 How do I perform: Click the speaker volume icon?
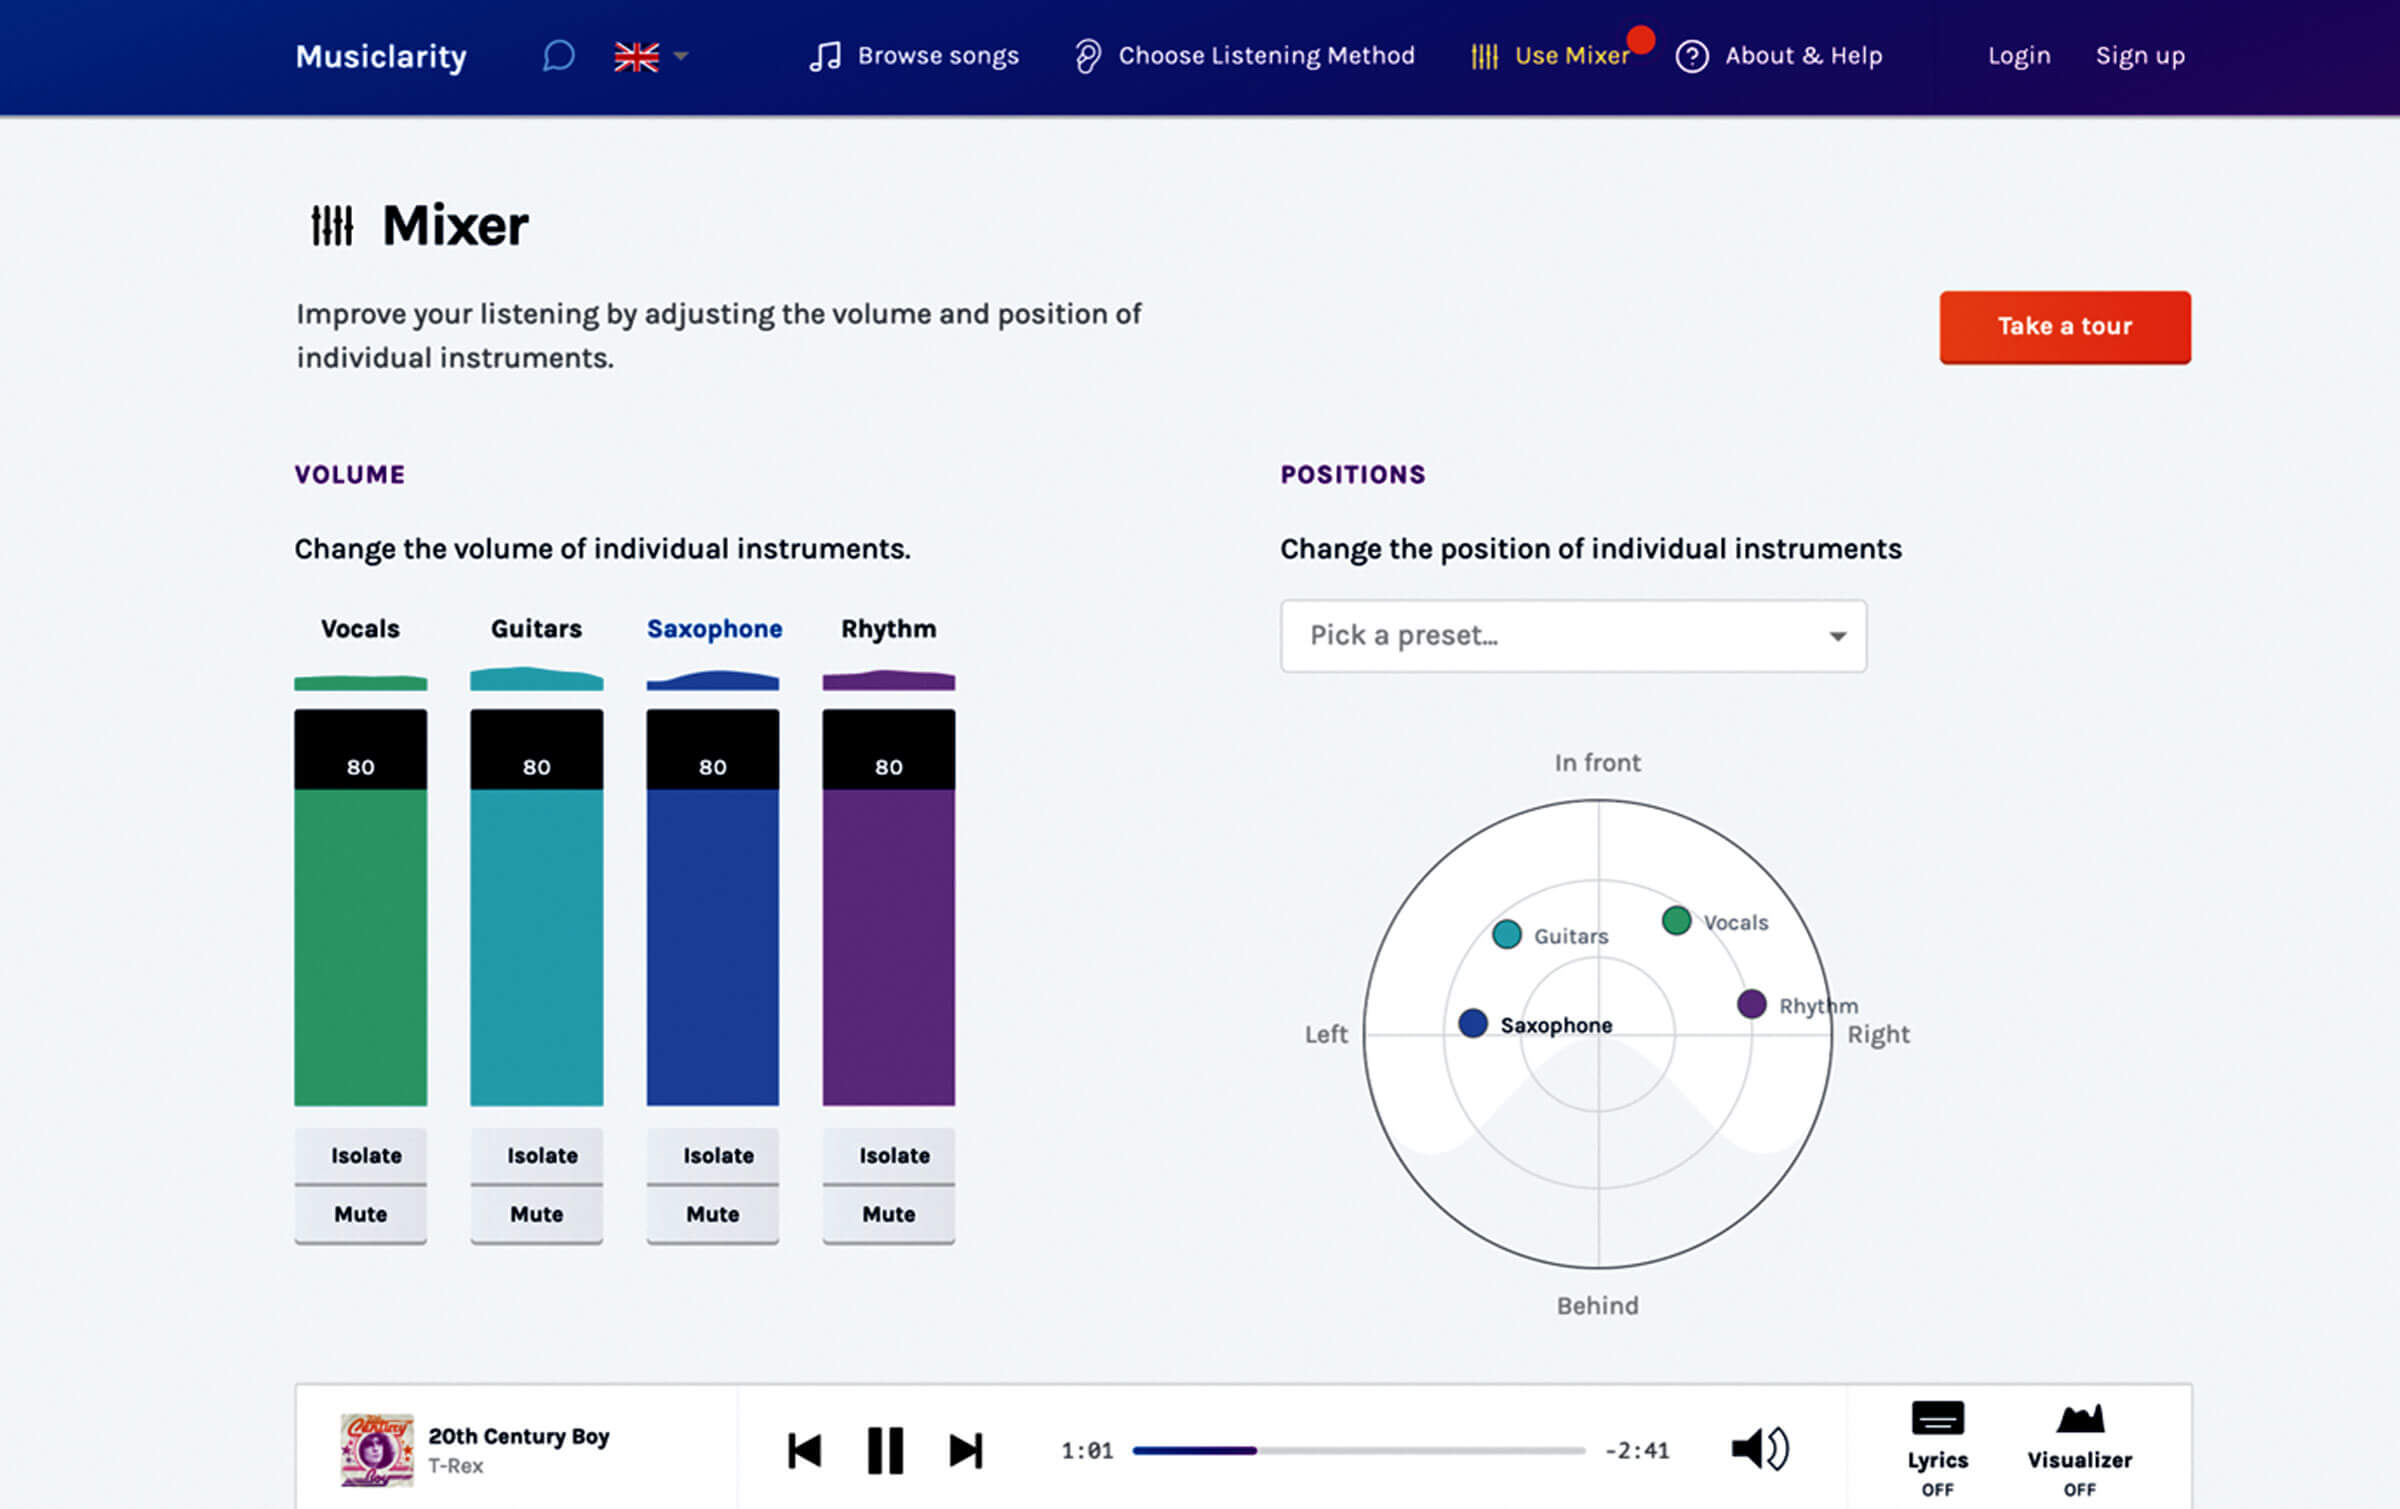1759,1448
